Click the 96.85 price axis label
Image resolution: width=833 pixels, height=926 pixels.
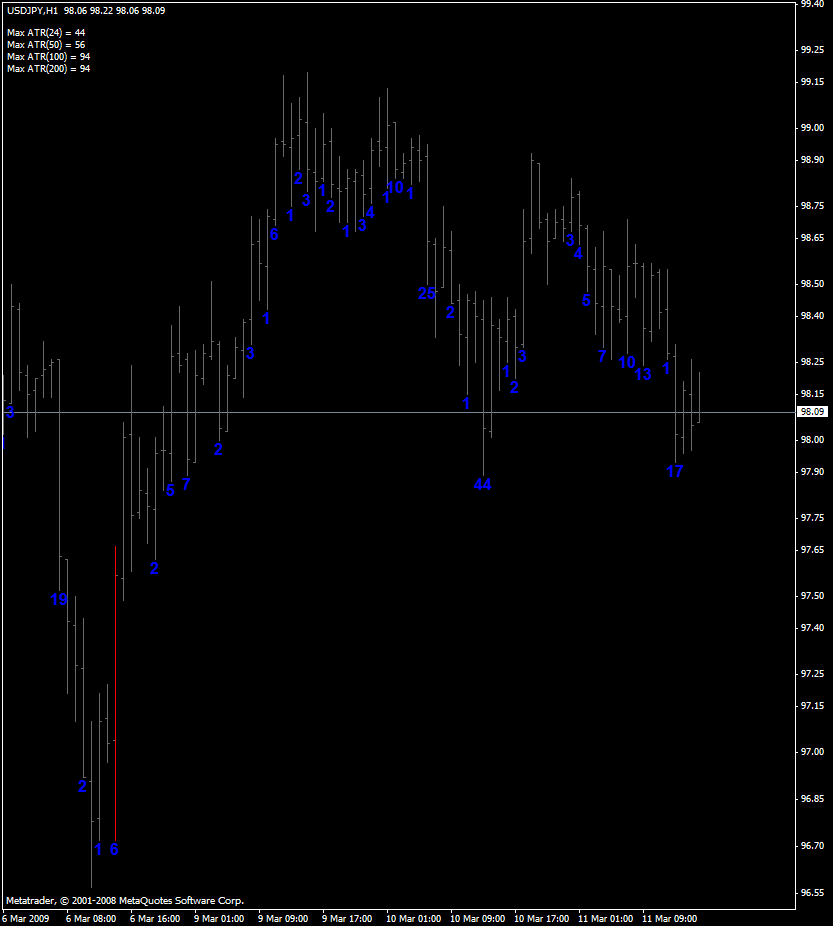coord(812,799)
